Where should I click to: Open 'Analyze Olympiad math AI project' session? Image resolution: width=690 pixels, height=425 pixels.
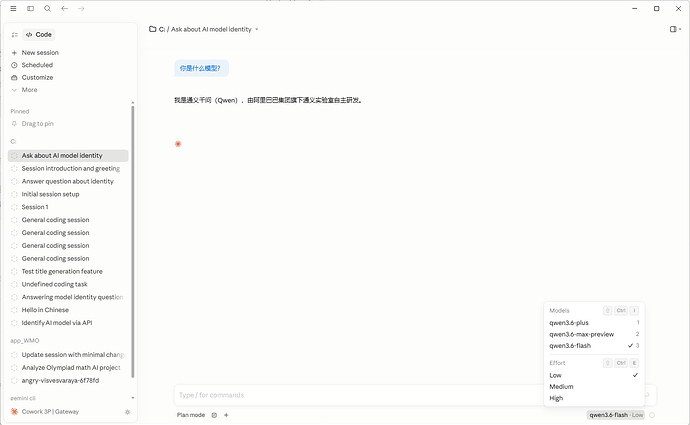[68, 367]
